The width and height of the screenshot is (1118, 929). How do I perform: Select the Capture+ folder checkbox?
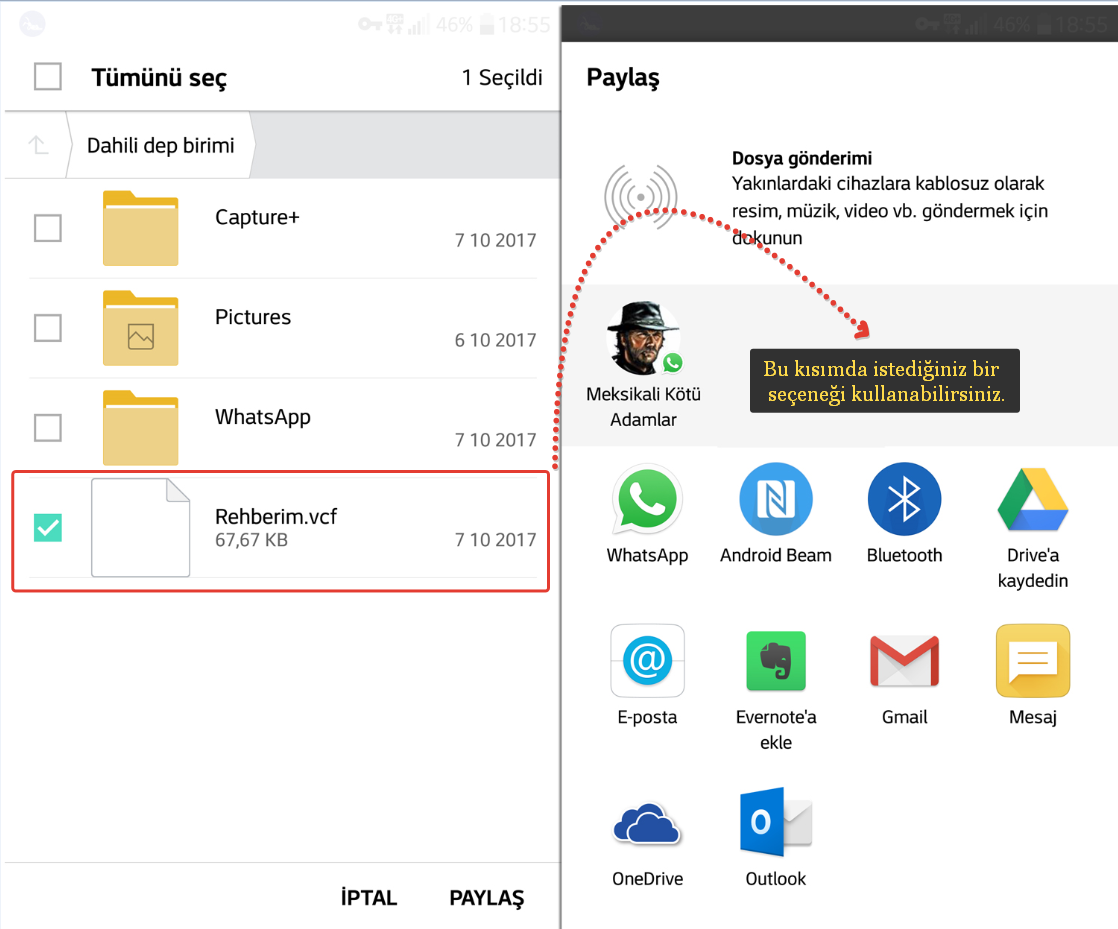48,228
